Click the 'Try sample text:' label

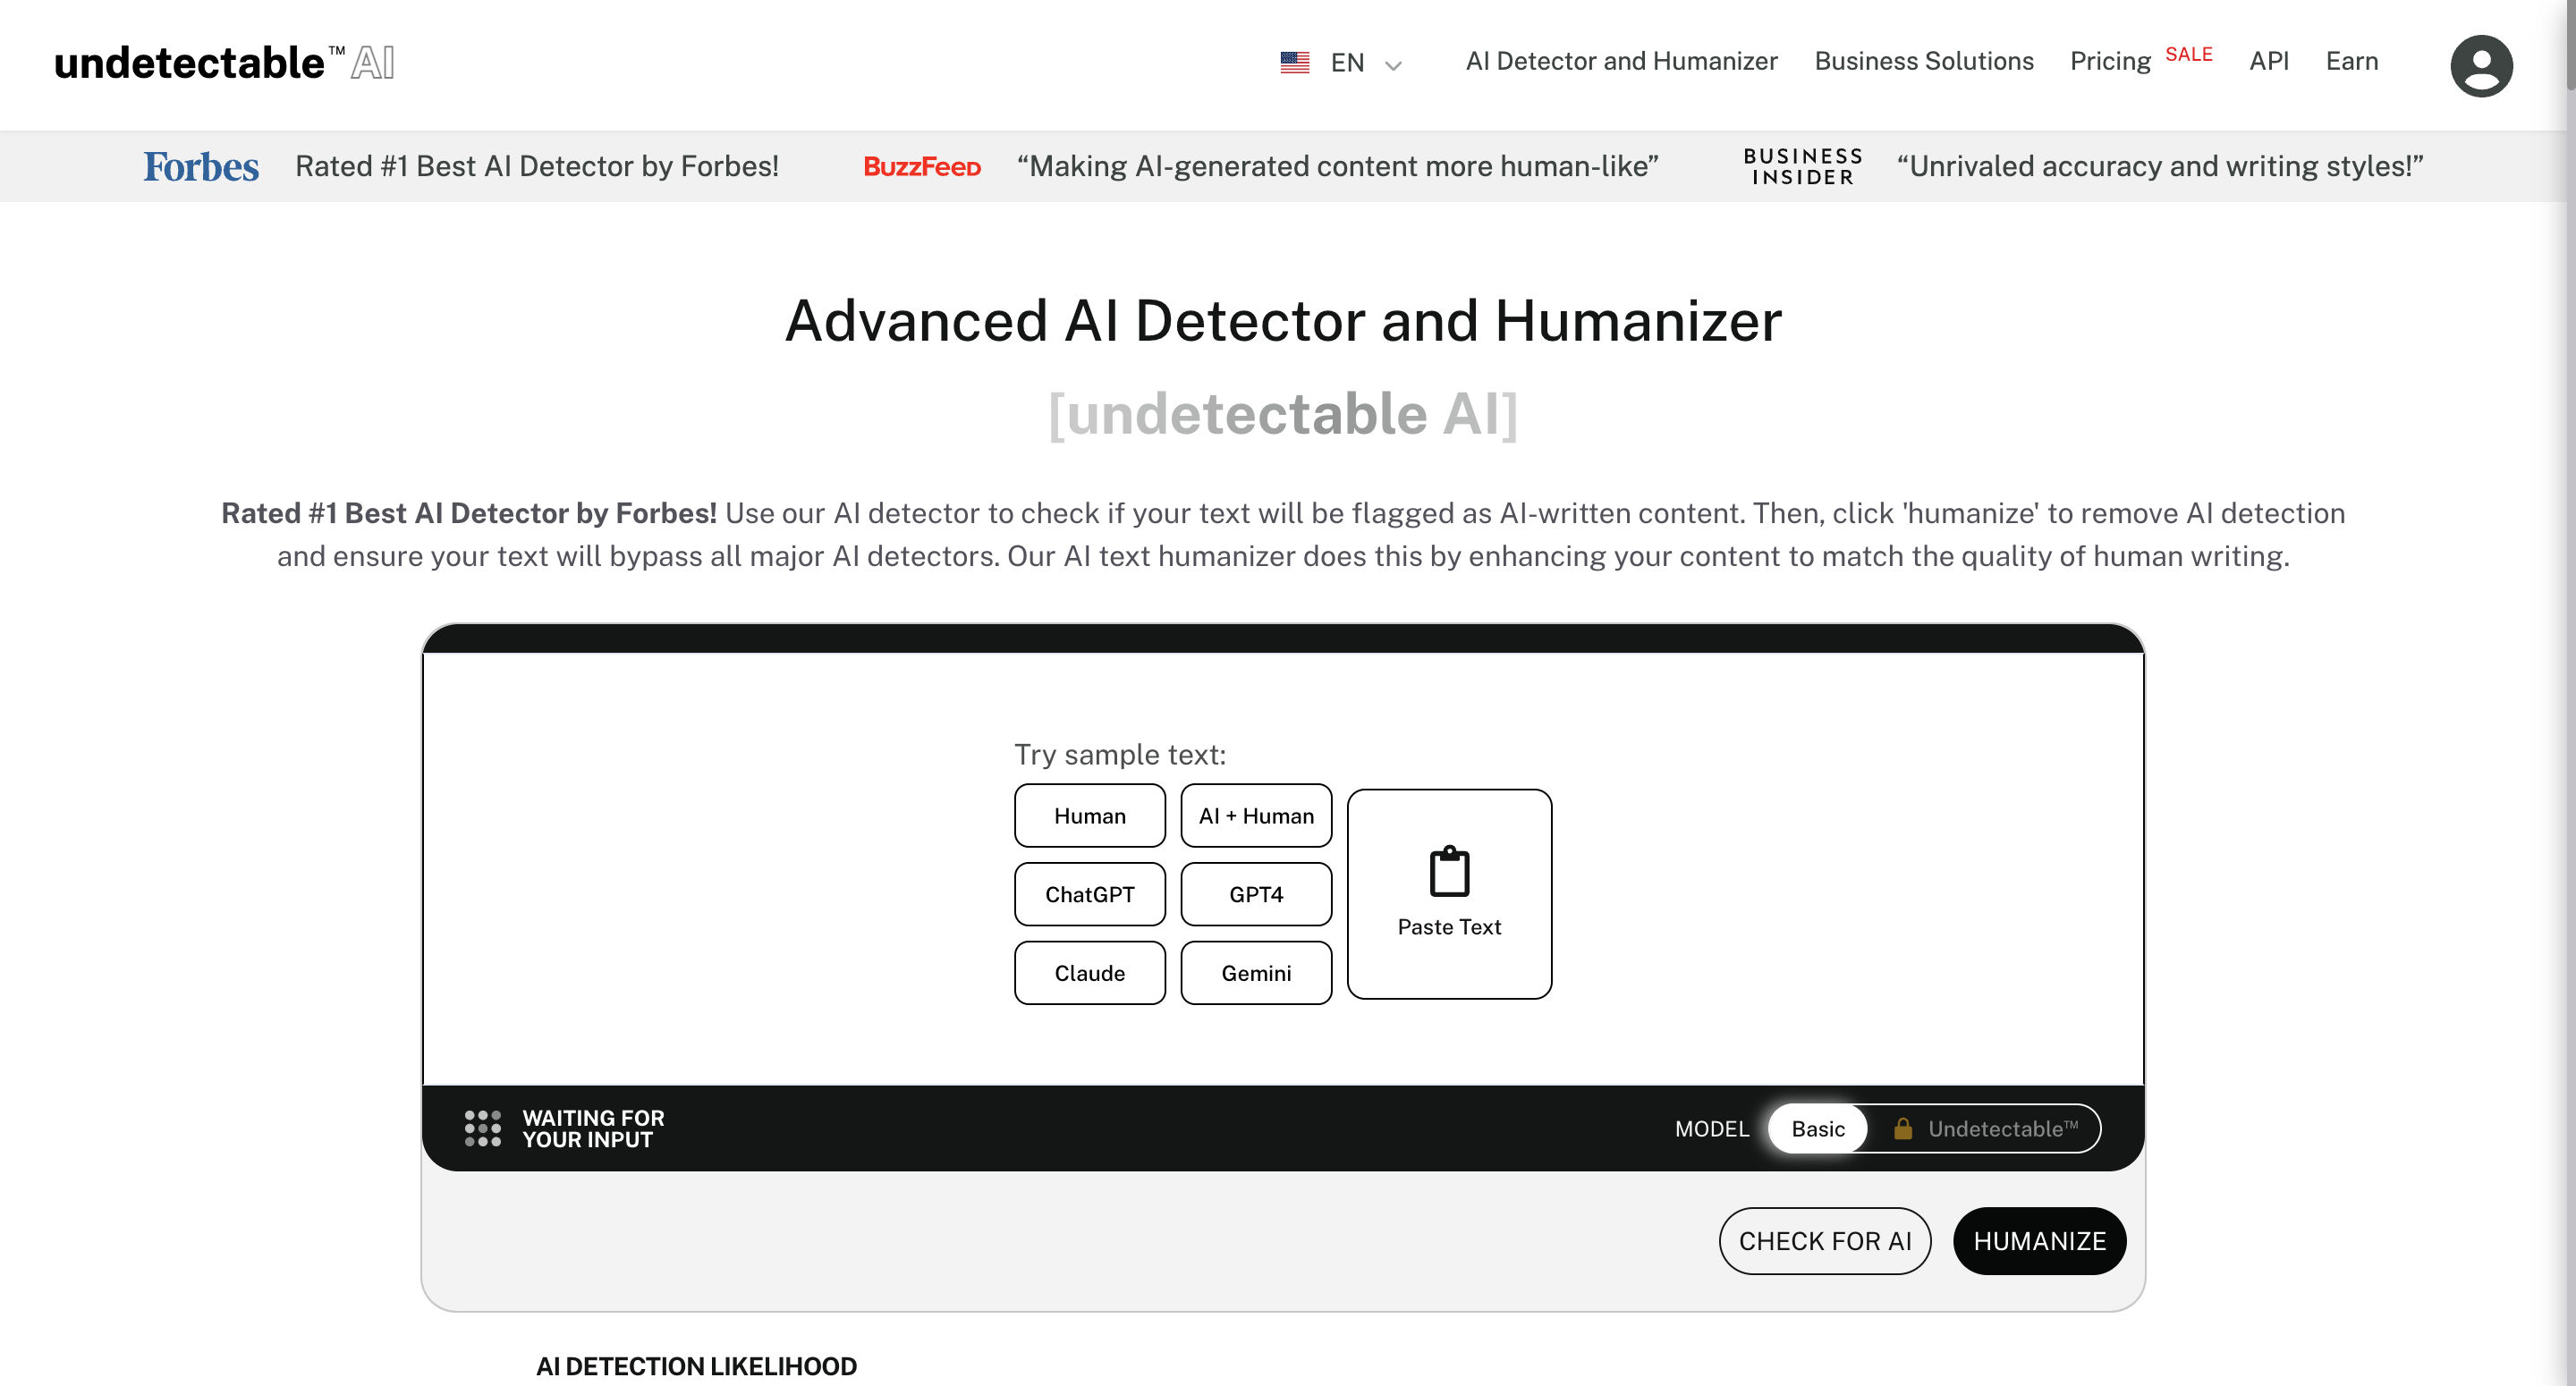click(1120, 754)
